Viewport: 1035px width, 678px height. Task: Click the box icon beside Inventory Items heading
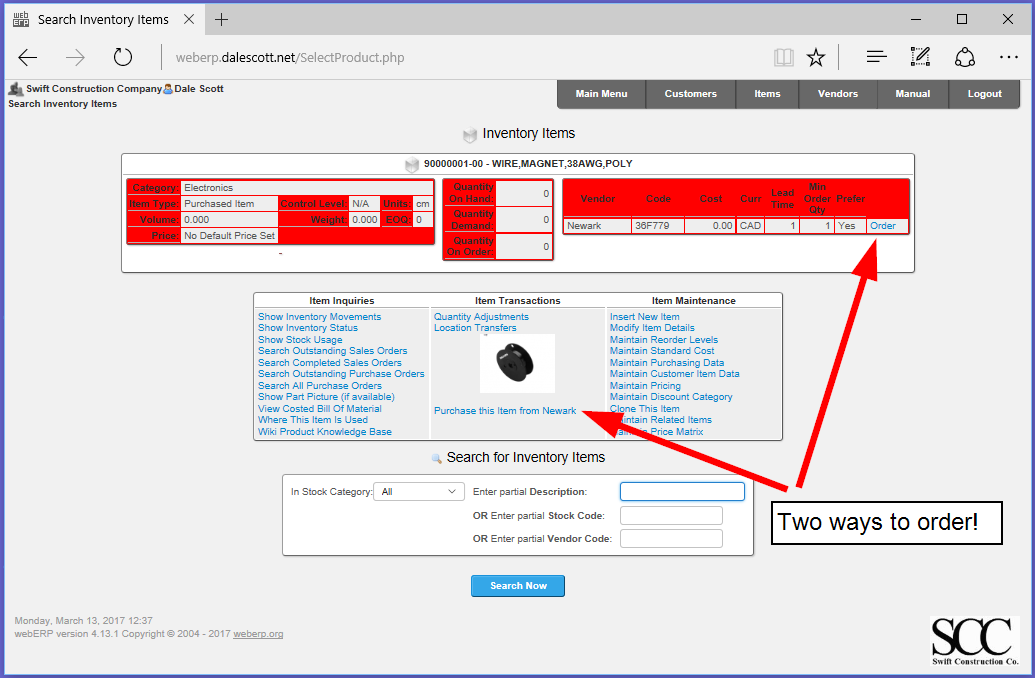click(470, 135)
